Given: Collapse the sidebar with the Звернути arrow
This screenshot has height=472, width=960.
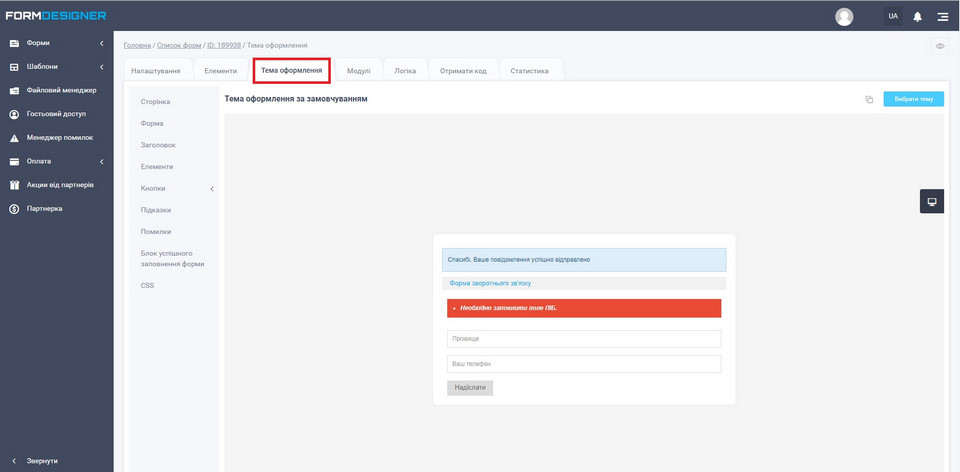Looking at the screenshot, I should pyautogui.click(x=14, y=460).
